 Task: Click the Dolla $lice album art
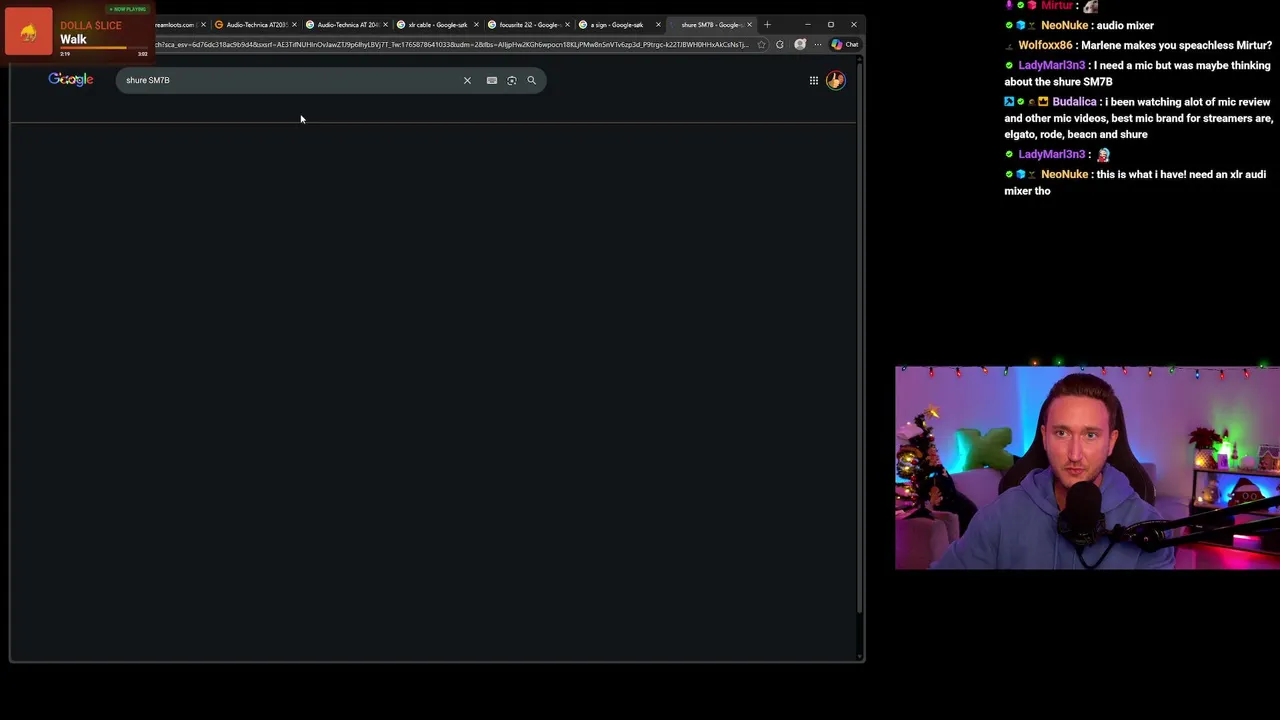(x=29, y=31)
